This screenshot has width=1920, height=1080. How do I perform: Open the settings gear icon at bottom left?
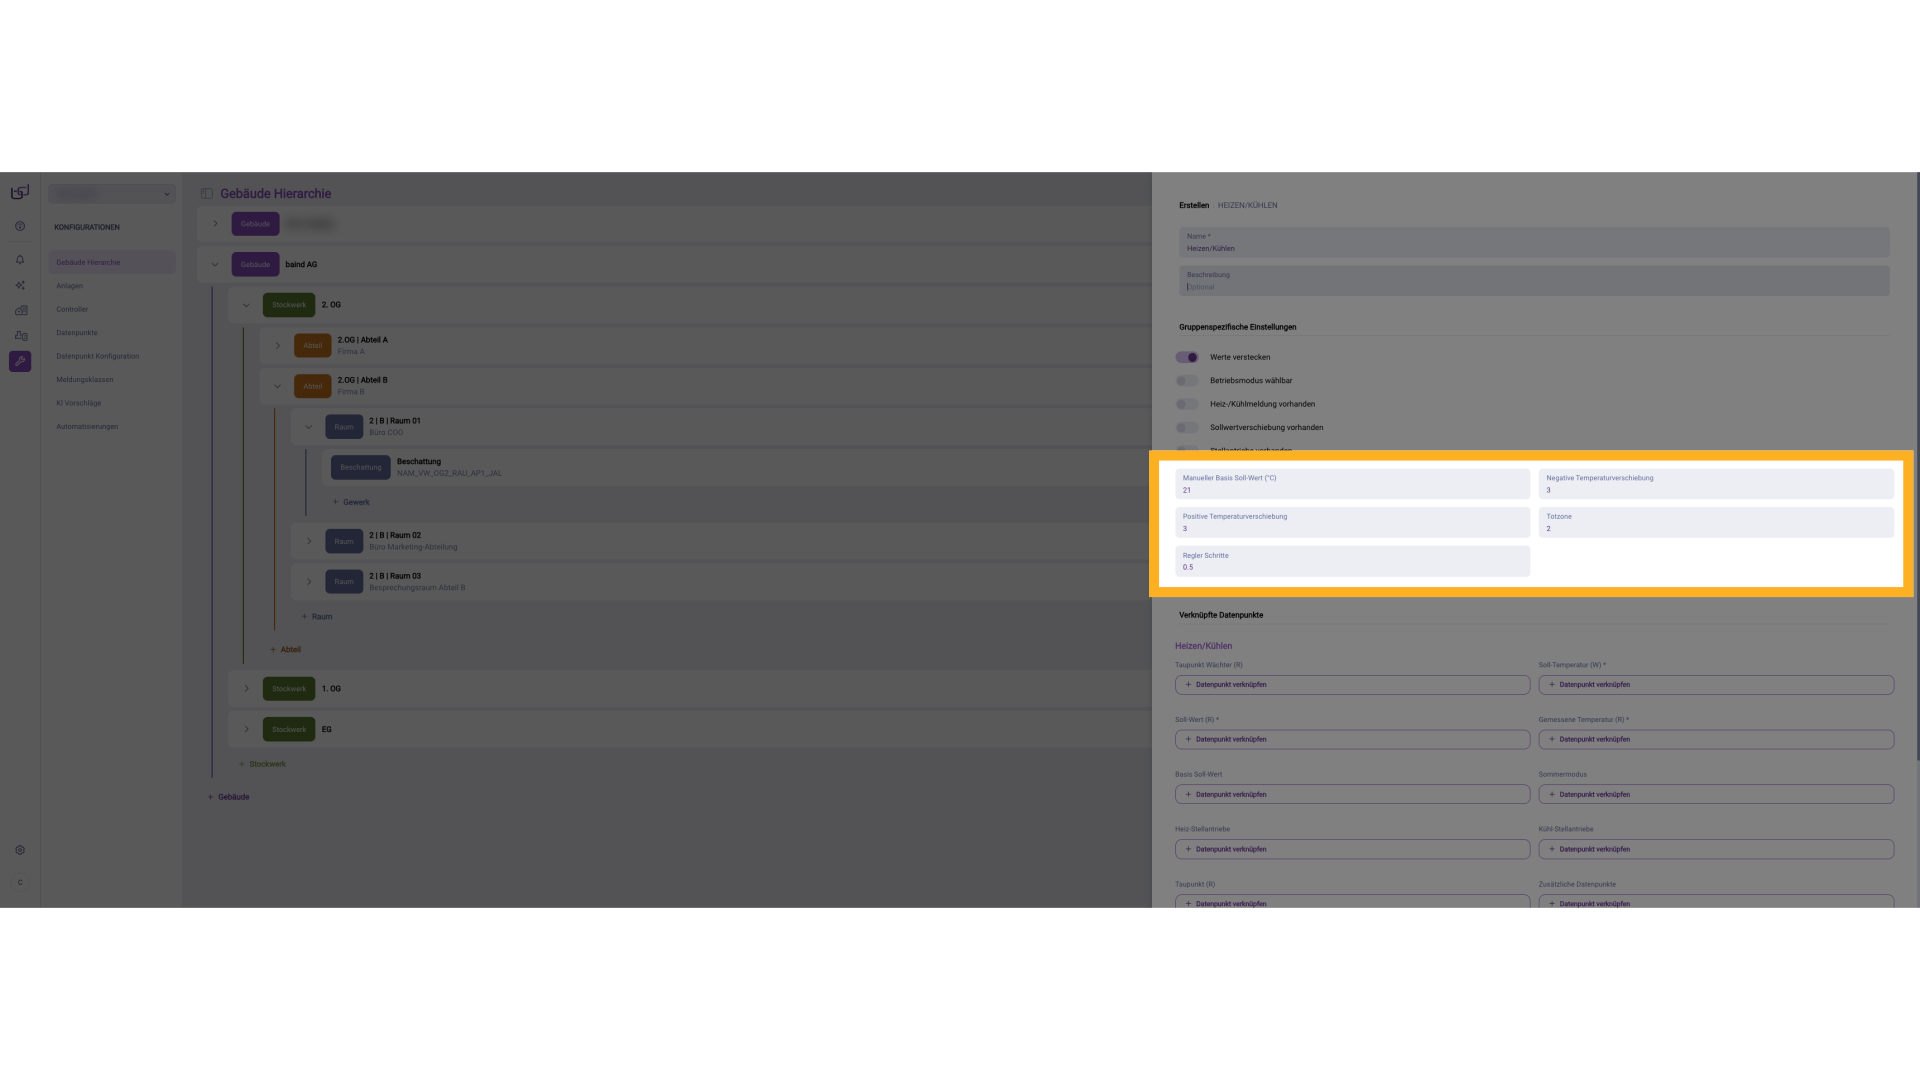[x=20, y=850]
